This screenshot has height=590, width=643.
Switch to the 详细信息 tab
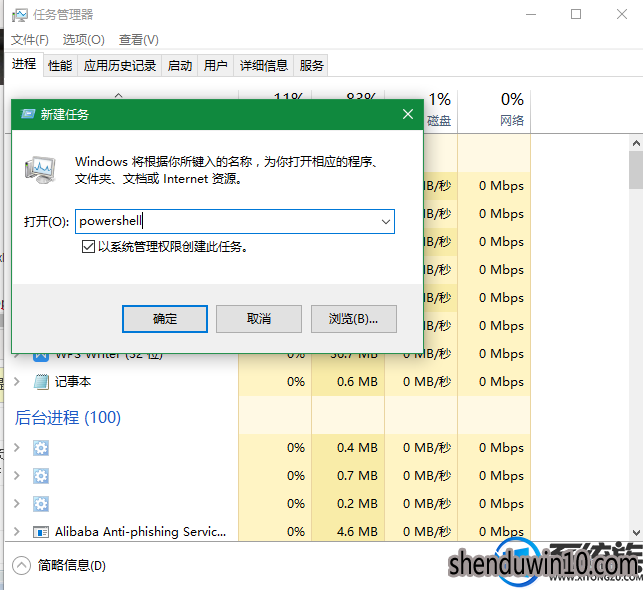264,65
